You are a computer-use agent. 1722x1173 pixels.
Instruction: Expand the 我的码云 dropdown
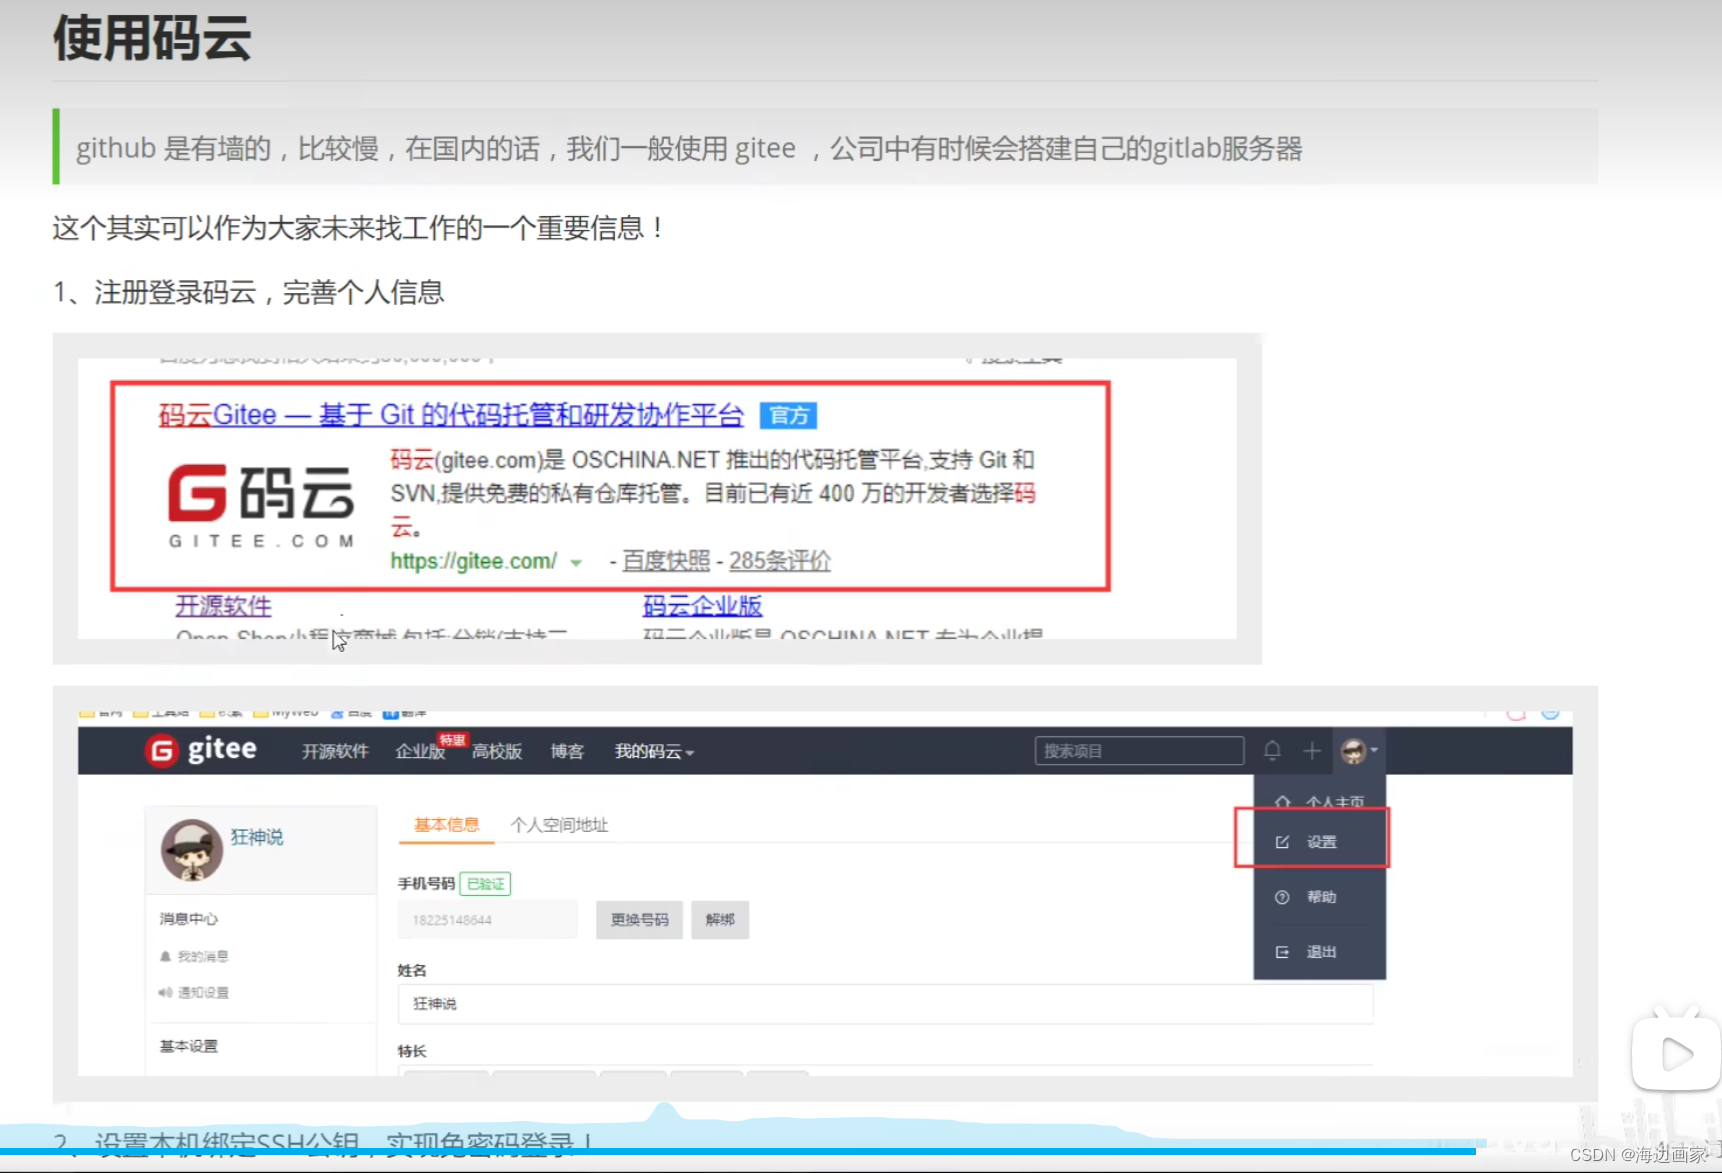(x=654, y=751)
